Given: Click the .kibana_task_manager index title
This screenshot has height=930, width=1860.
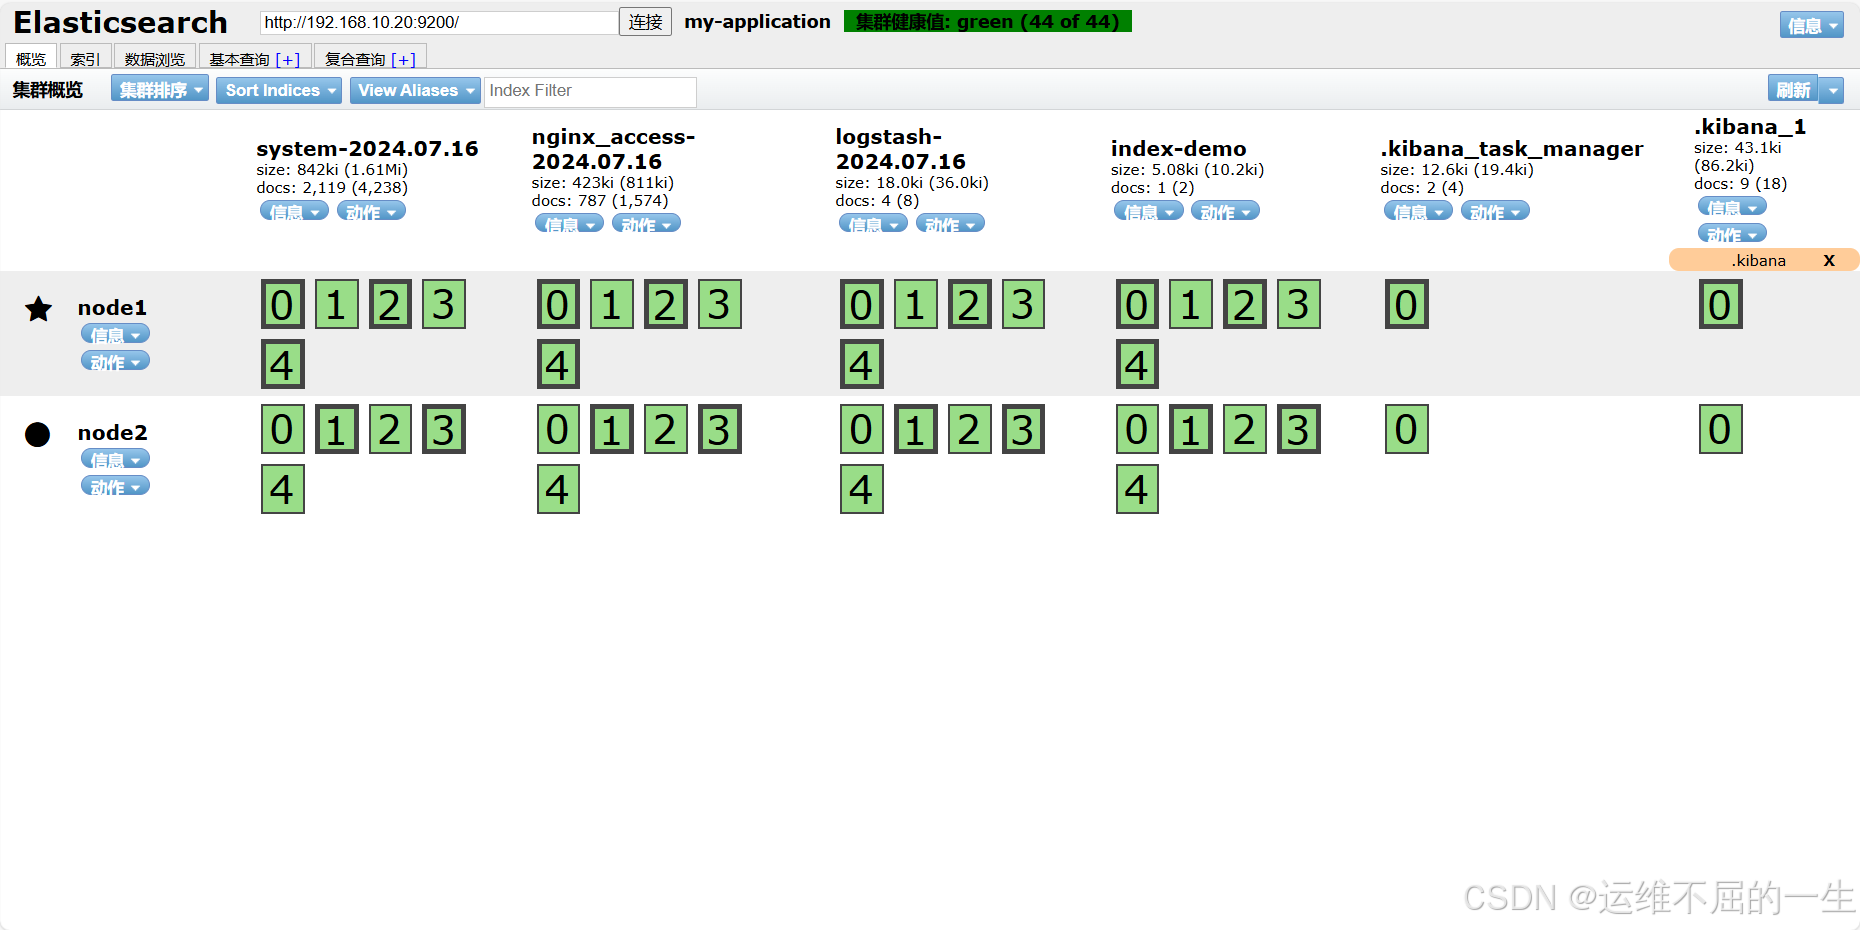Looking at the screenshot, I should pos(1511,149).
